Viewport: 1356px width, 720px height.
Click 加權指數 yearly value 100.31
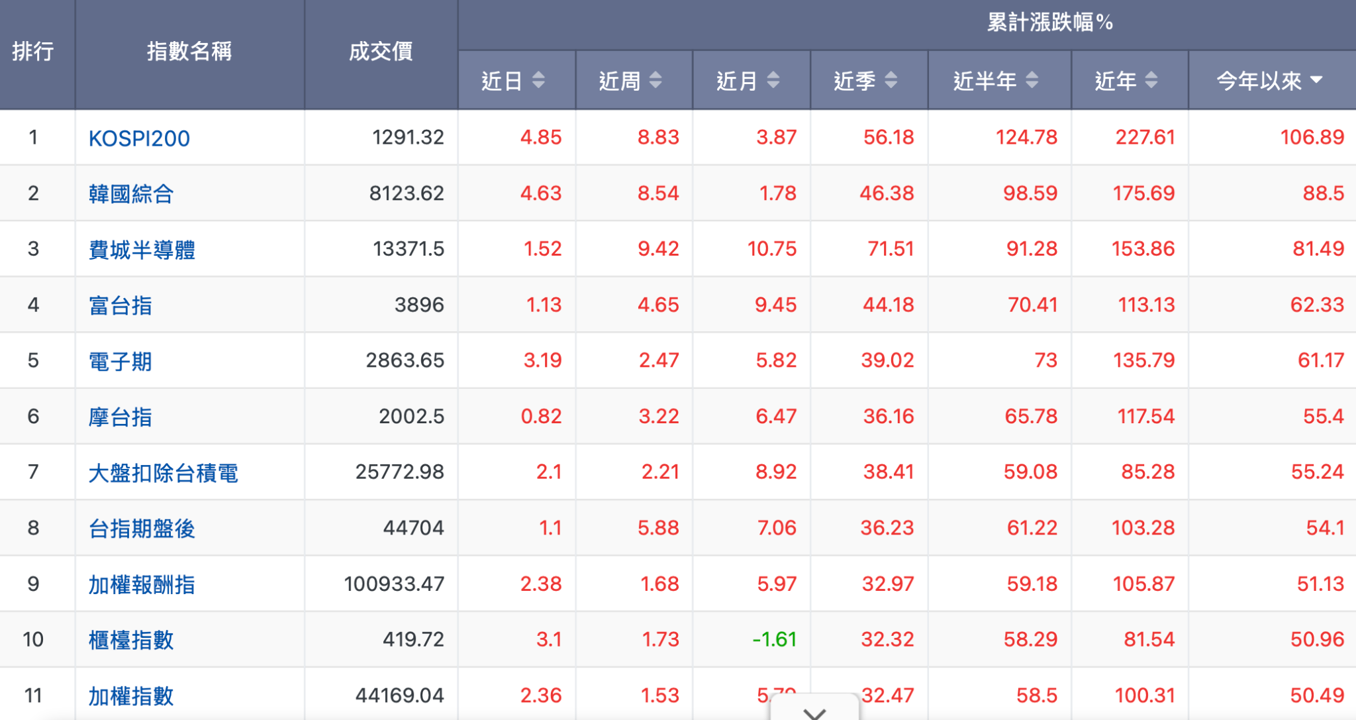[1145, 696]
